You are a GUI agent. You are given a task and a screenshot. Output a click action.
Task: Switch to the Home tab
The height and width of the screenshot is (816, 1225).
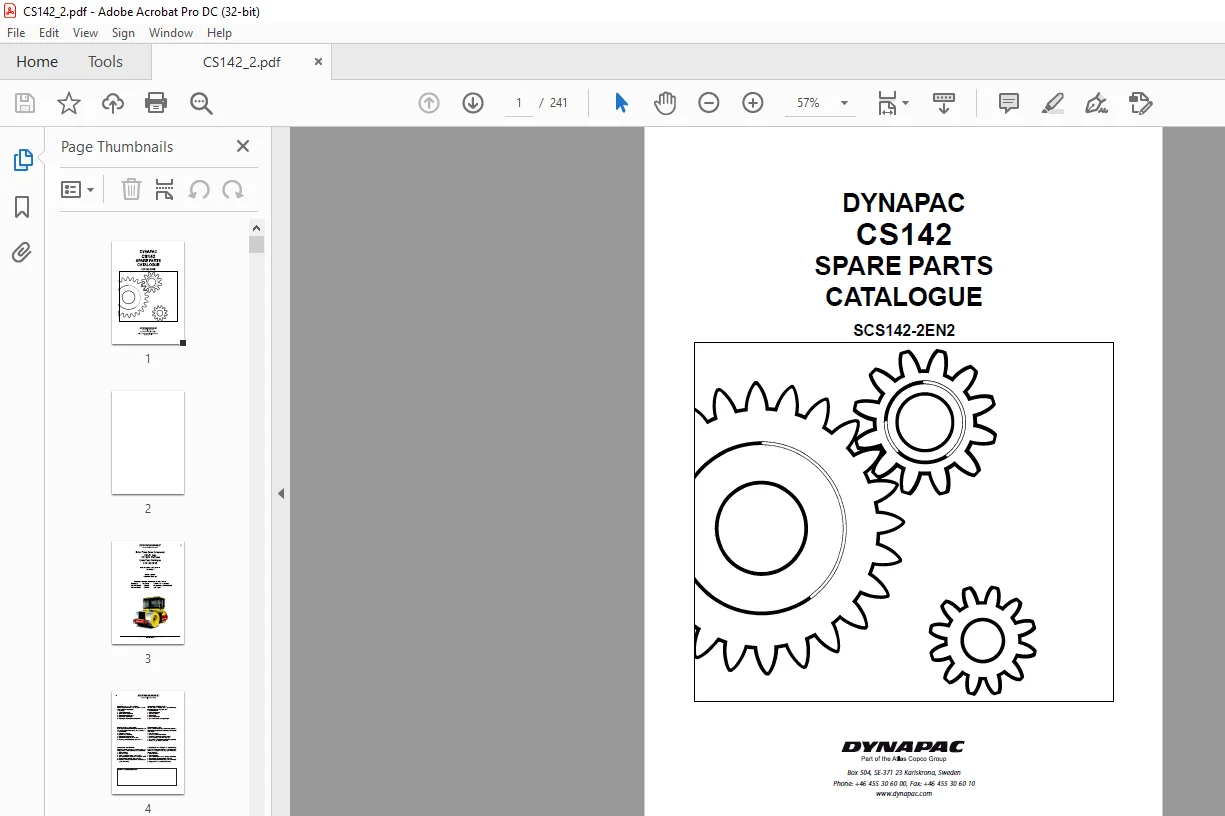point(37,61)
